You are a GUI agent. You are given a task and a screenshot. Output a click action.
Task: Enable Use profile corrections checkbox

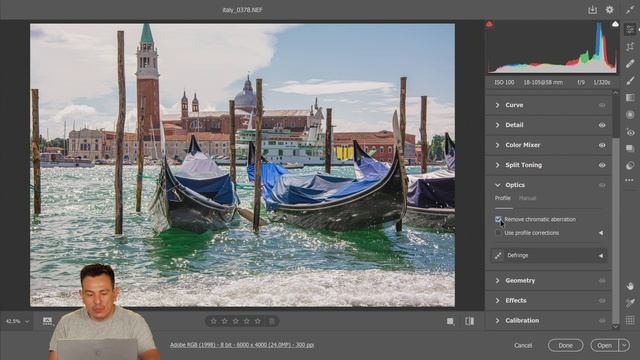click(x=498, y=233)
